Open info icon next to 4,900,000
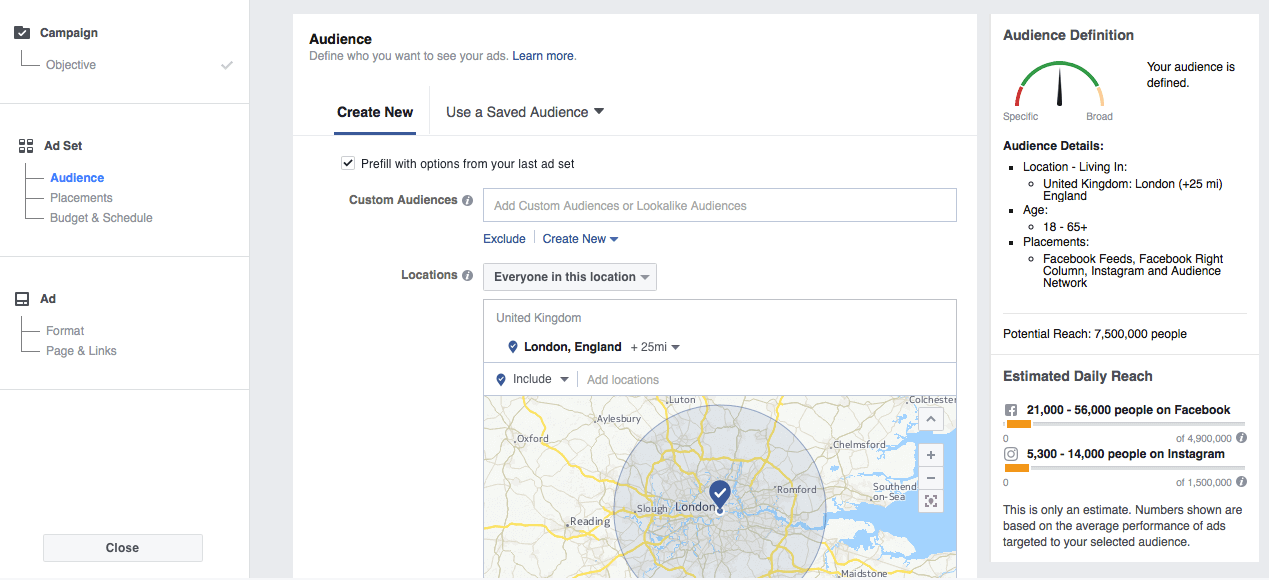 point(1241,438)
